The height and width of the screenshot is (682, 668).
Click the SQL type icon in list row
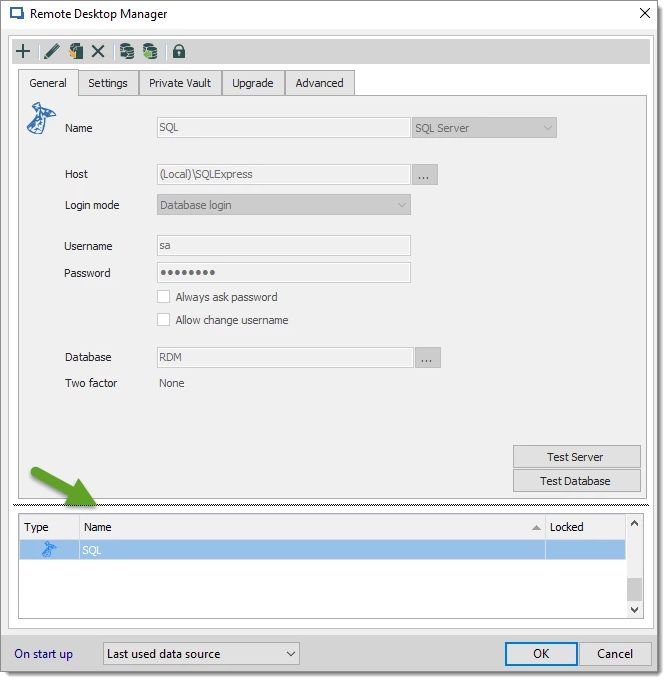(x=49, y=552)
